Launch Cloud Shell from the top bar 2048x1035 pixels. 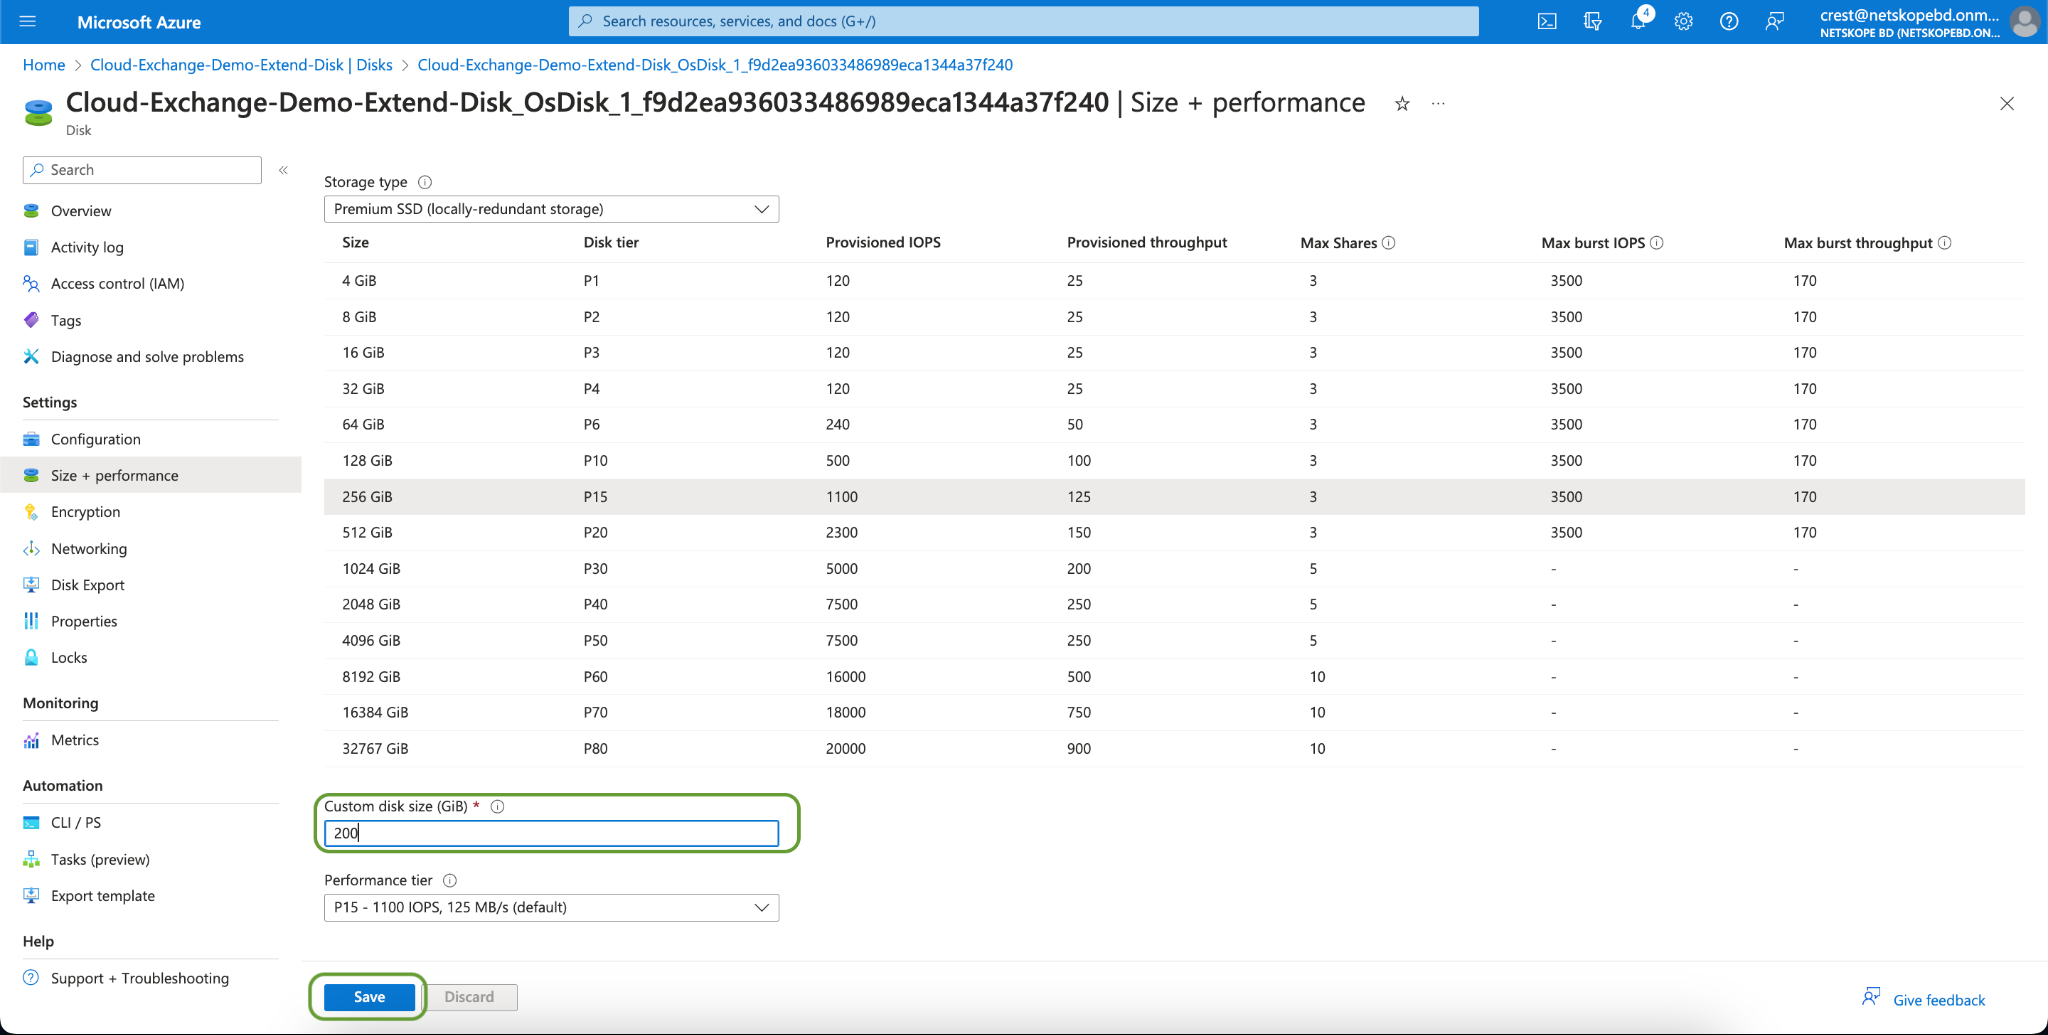(x=1547, y=21)
